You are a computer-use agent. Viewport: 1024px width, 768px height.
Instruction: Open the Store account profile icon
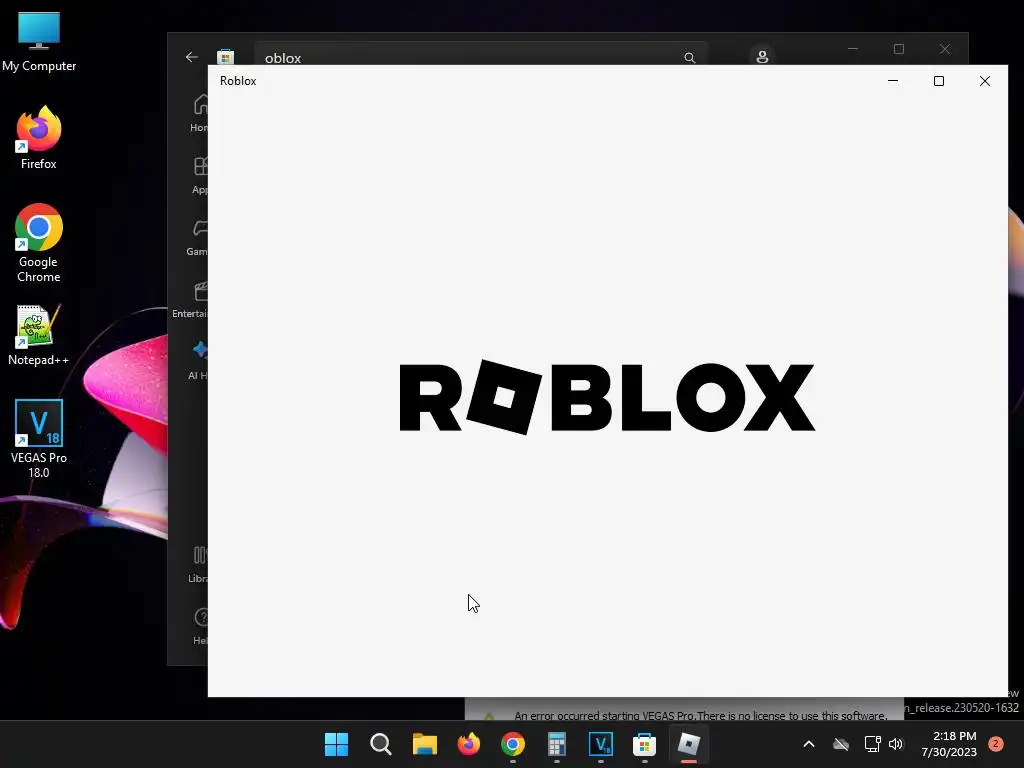762,57
